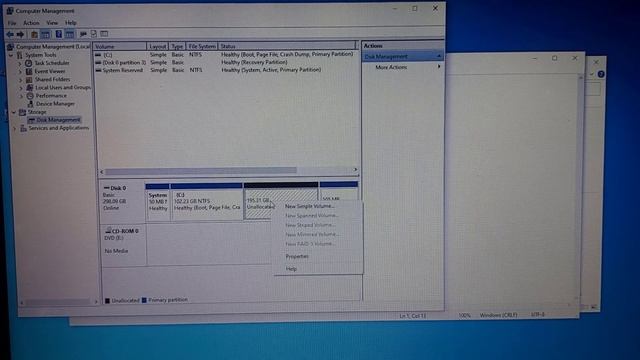Click the Disk 0 drive icon

click(x=107, y=188)
